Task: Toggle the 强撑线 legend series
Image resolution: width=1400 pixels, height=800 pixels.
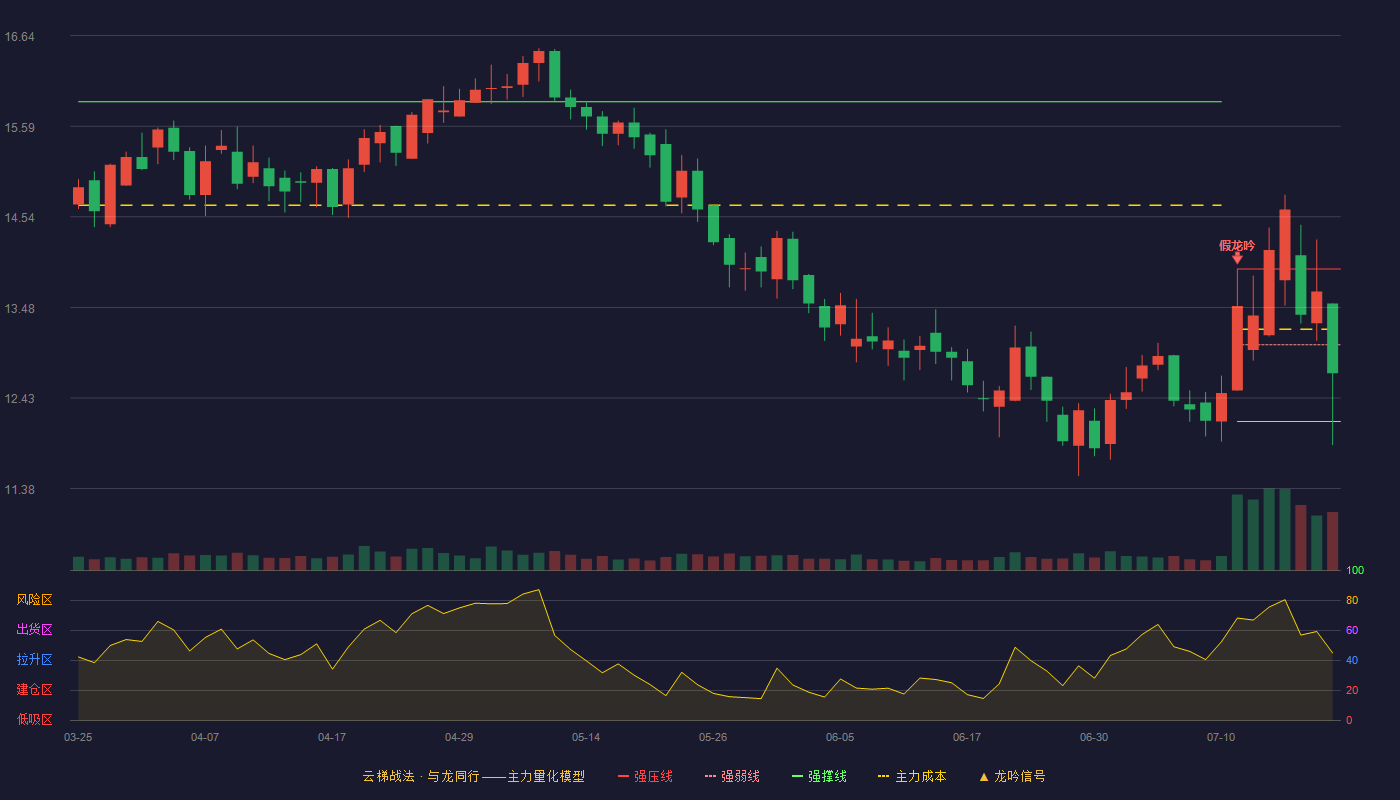Action: click(819, 776)
